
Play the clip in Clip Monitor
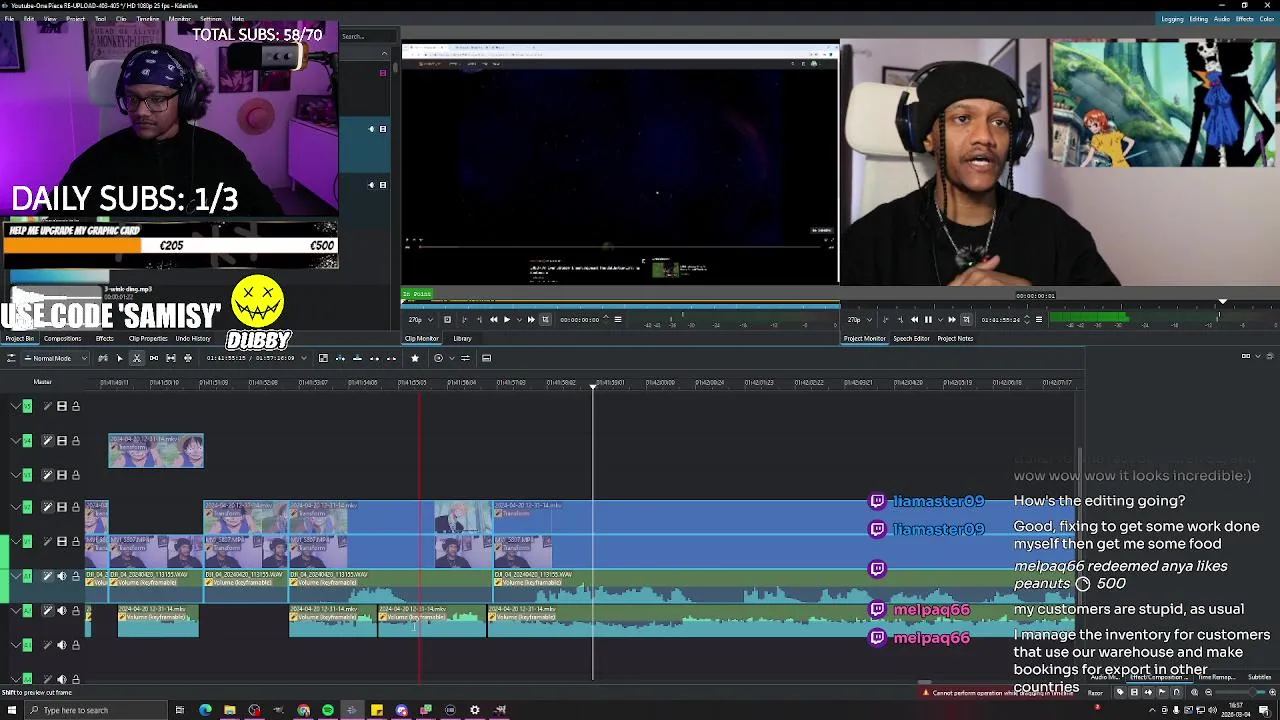click(507, 319)
